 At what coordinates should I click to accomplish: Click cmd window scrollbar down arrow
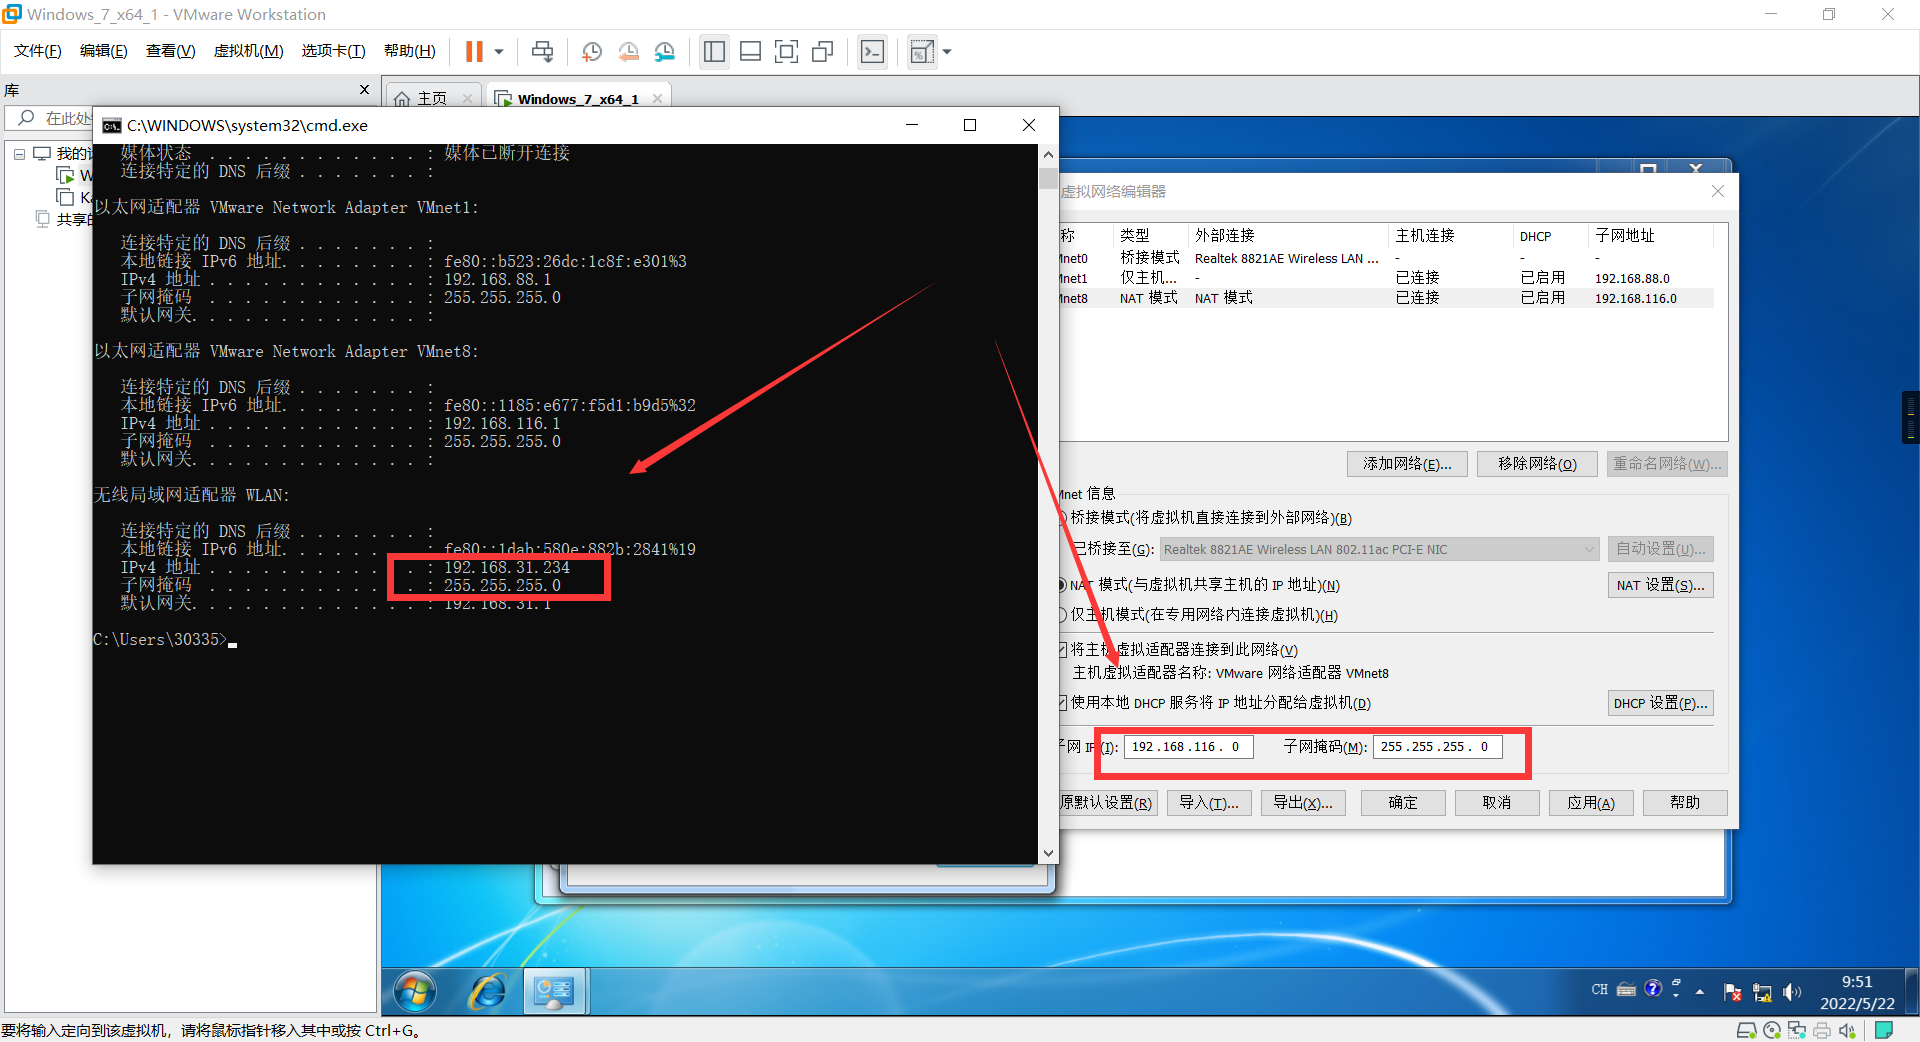[x=1048, y=854]
